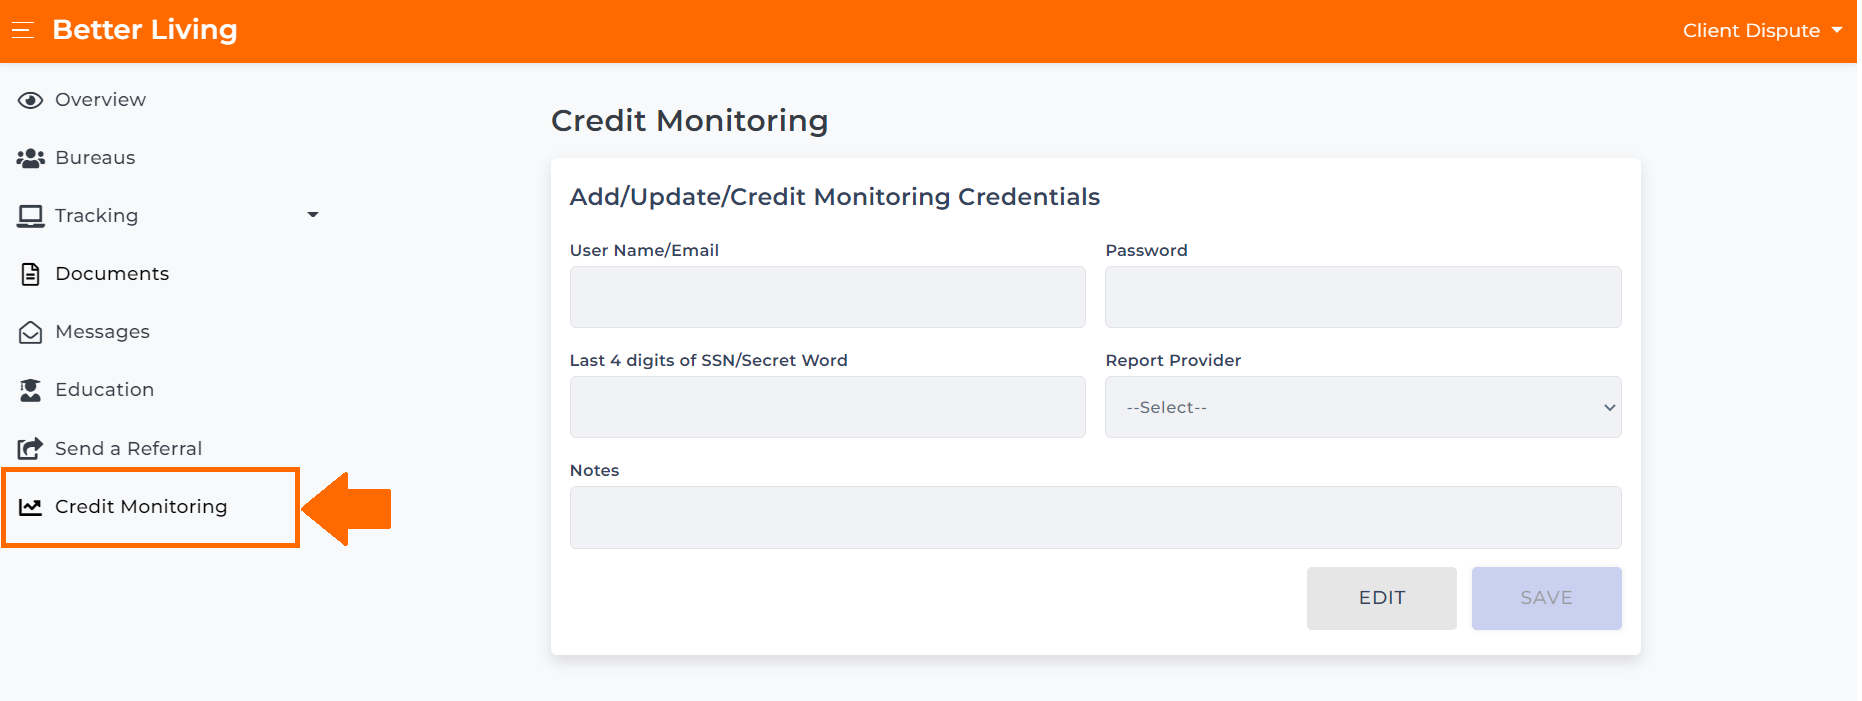Click the hamburger menu icon
The width and height of the screenshot is (1862, 701).
pos(22,30)
